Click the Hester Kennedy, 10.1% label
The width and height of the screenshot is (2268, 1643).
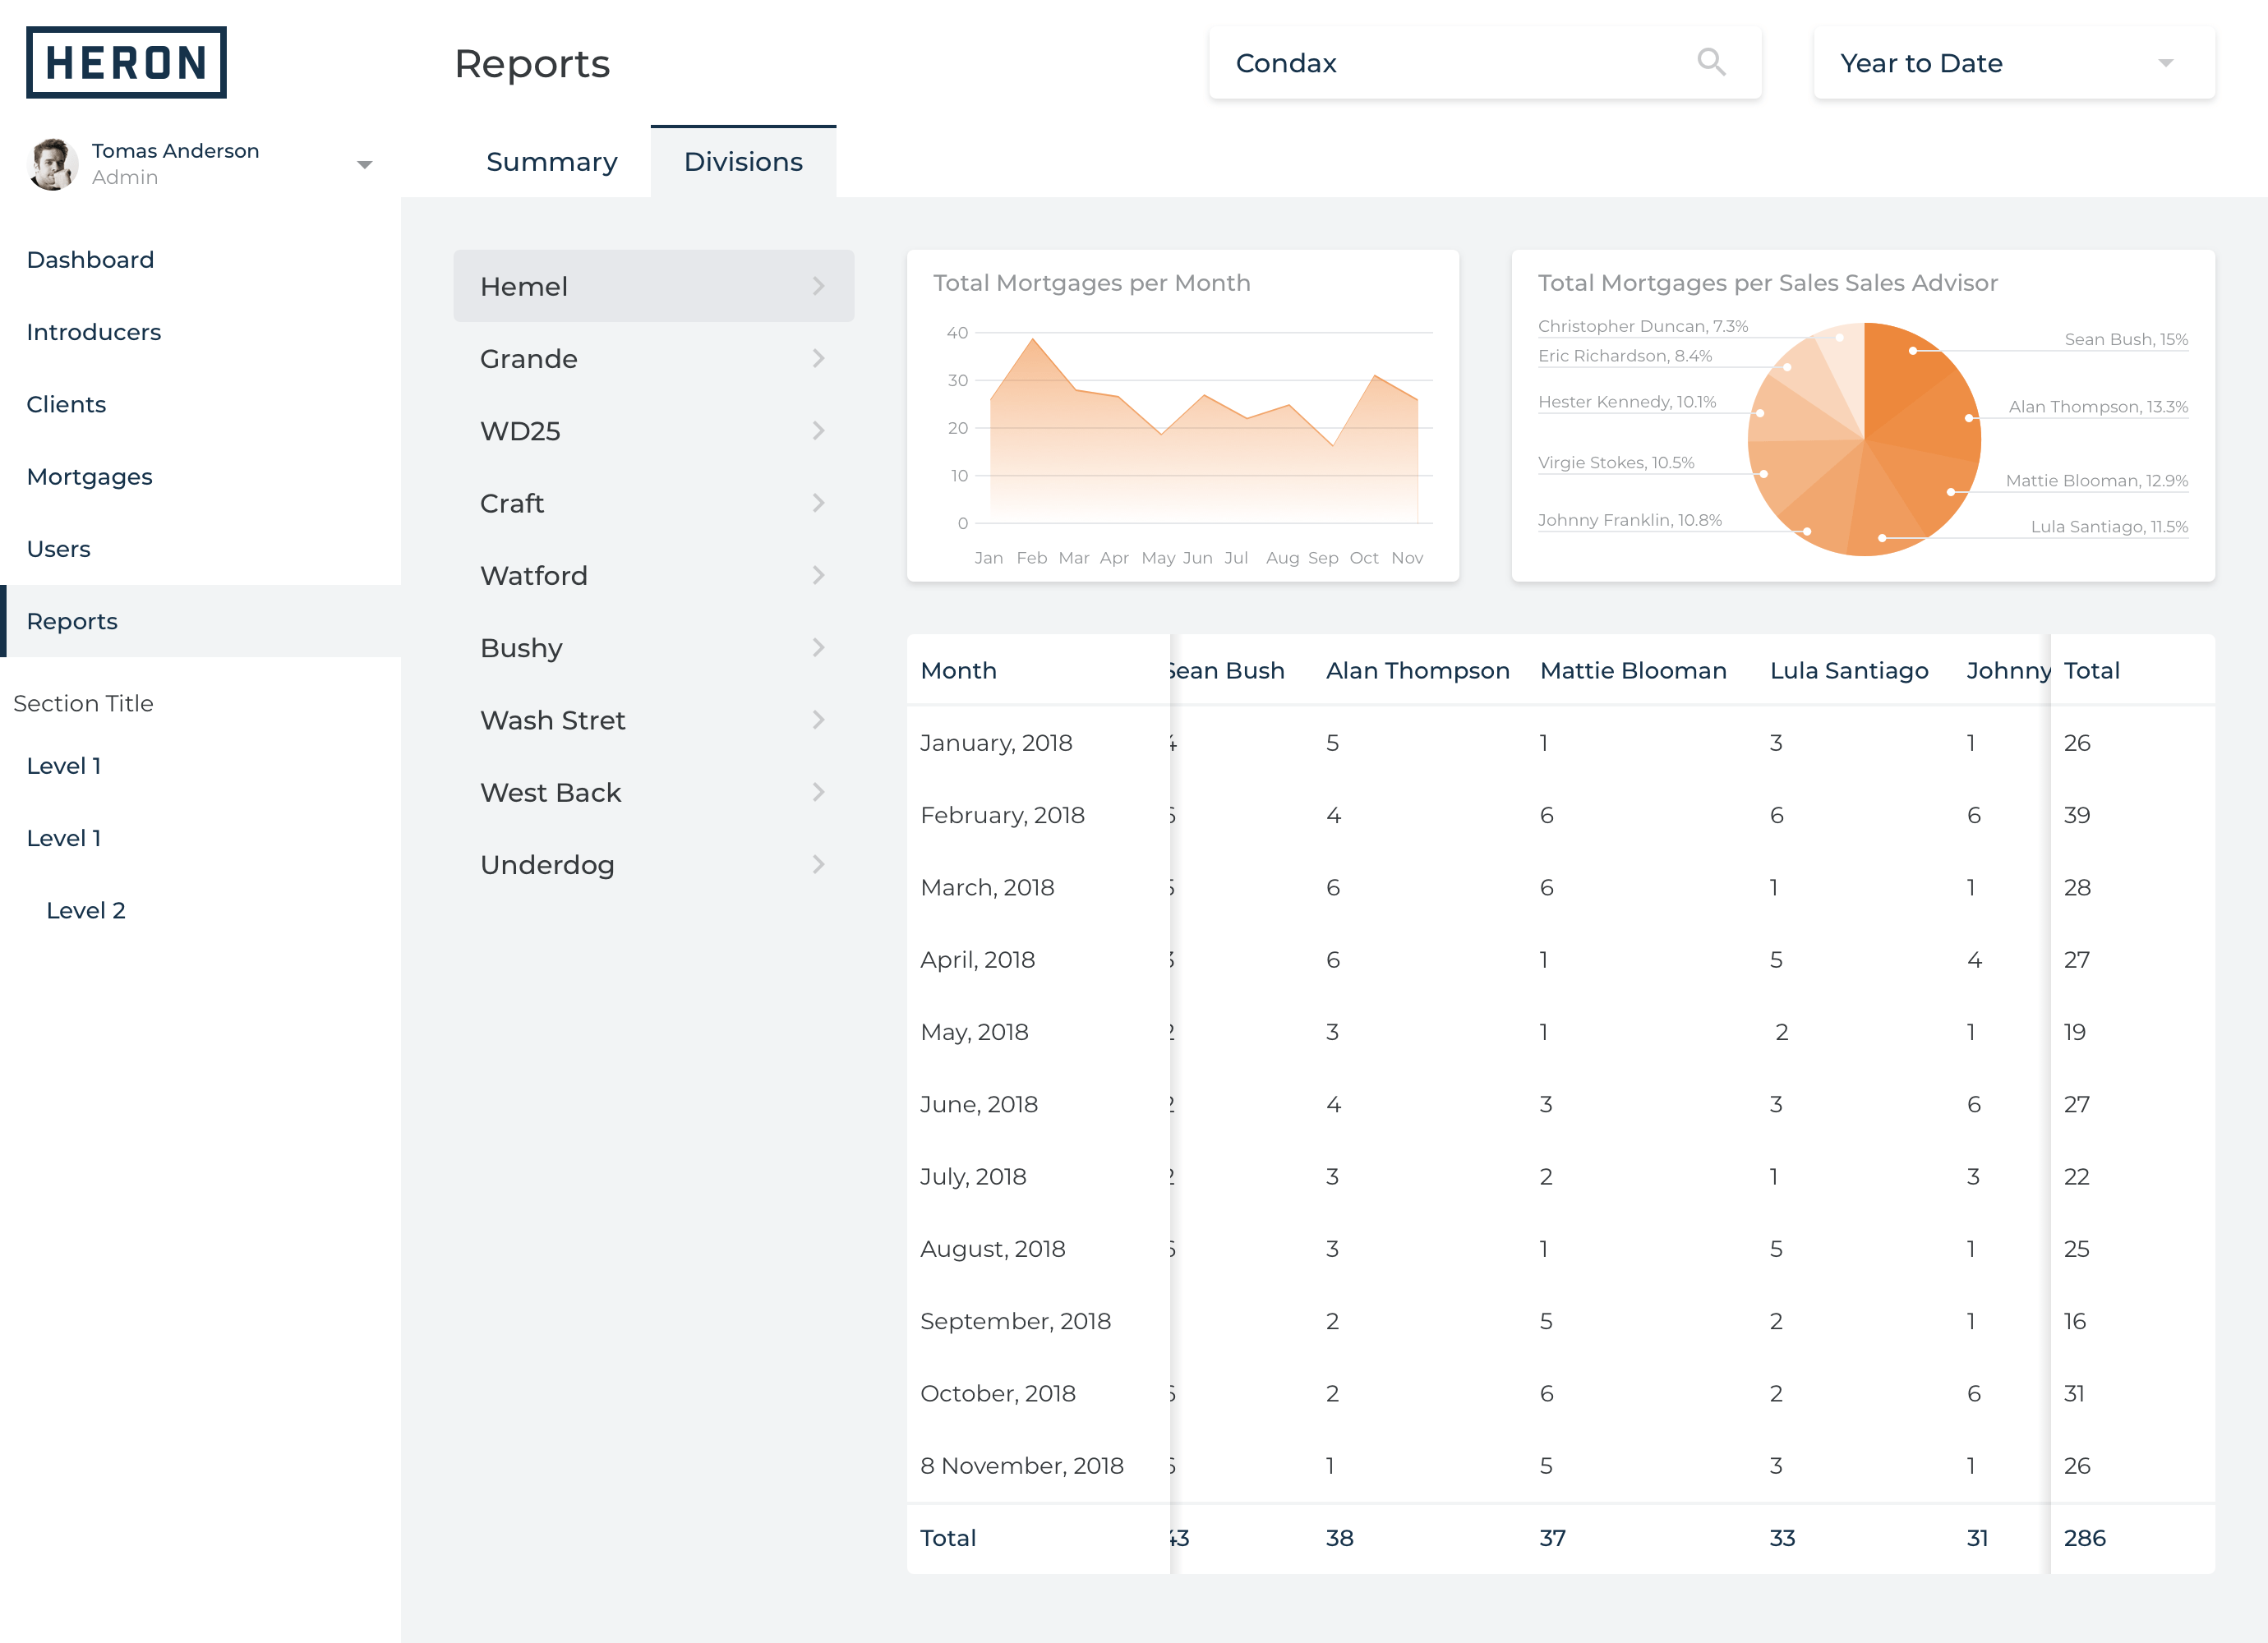tap(1627, 402)
